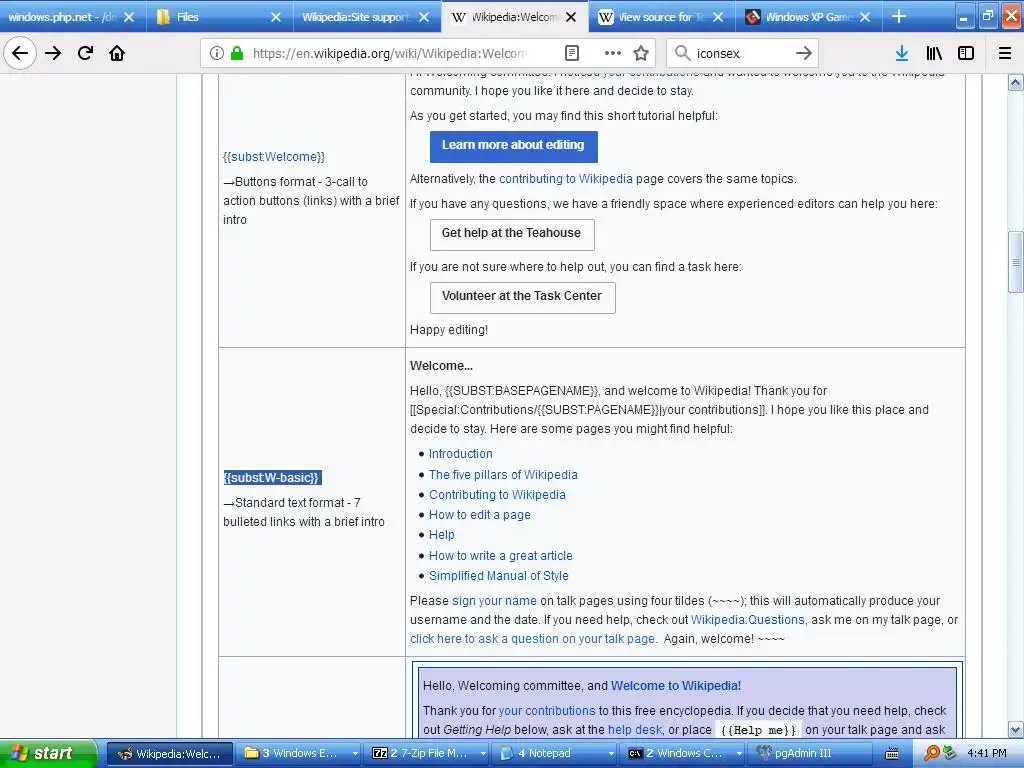Switch to pgAdmin III taskbar window

(x=812, y=754)
